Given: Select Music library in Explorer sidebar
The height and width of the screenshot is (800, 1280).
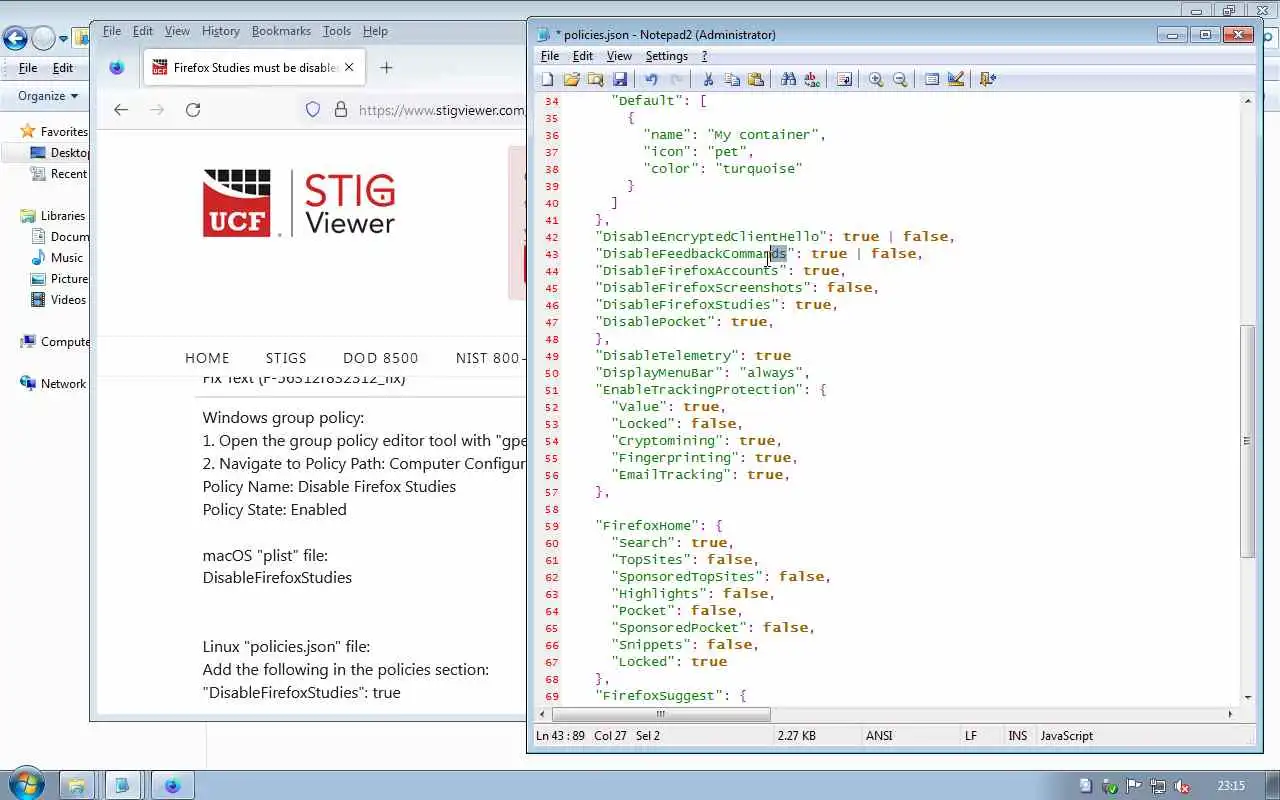Looking at the screenshot, I should click(67, 258).
